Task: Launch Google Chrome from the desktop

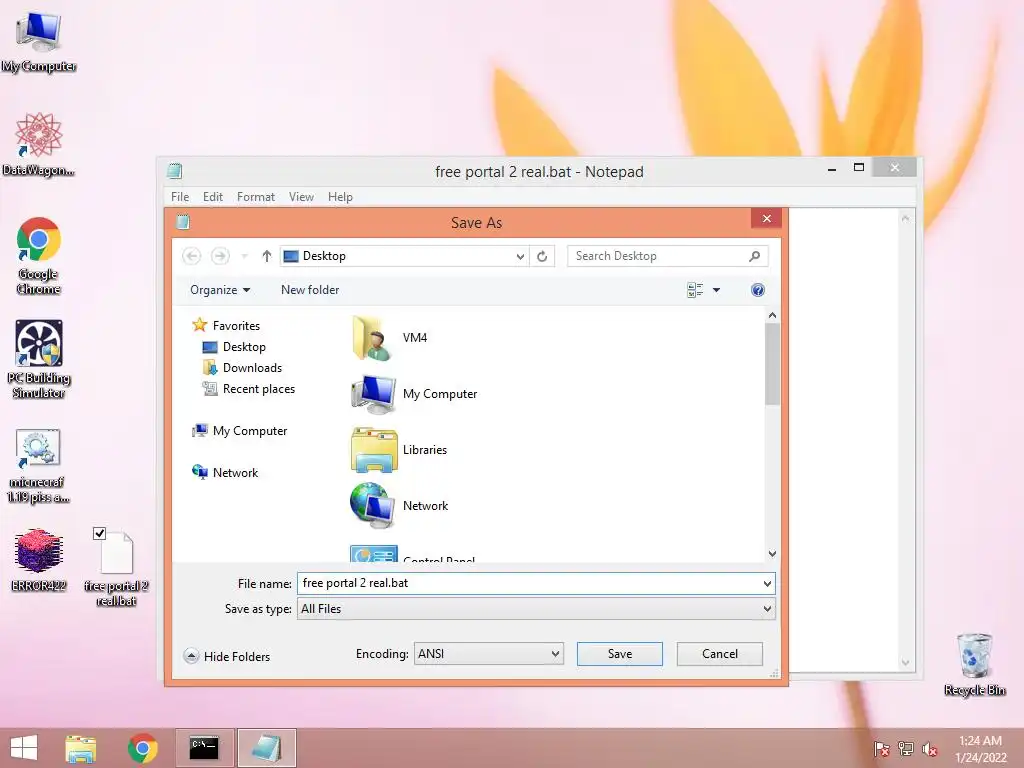Action: point(39,255)
